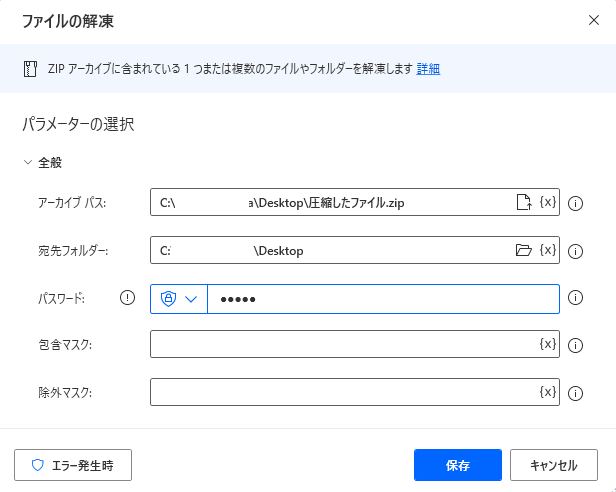Click the パラメーターの選択 heading

78,124
